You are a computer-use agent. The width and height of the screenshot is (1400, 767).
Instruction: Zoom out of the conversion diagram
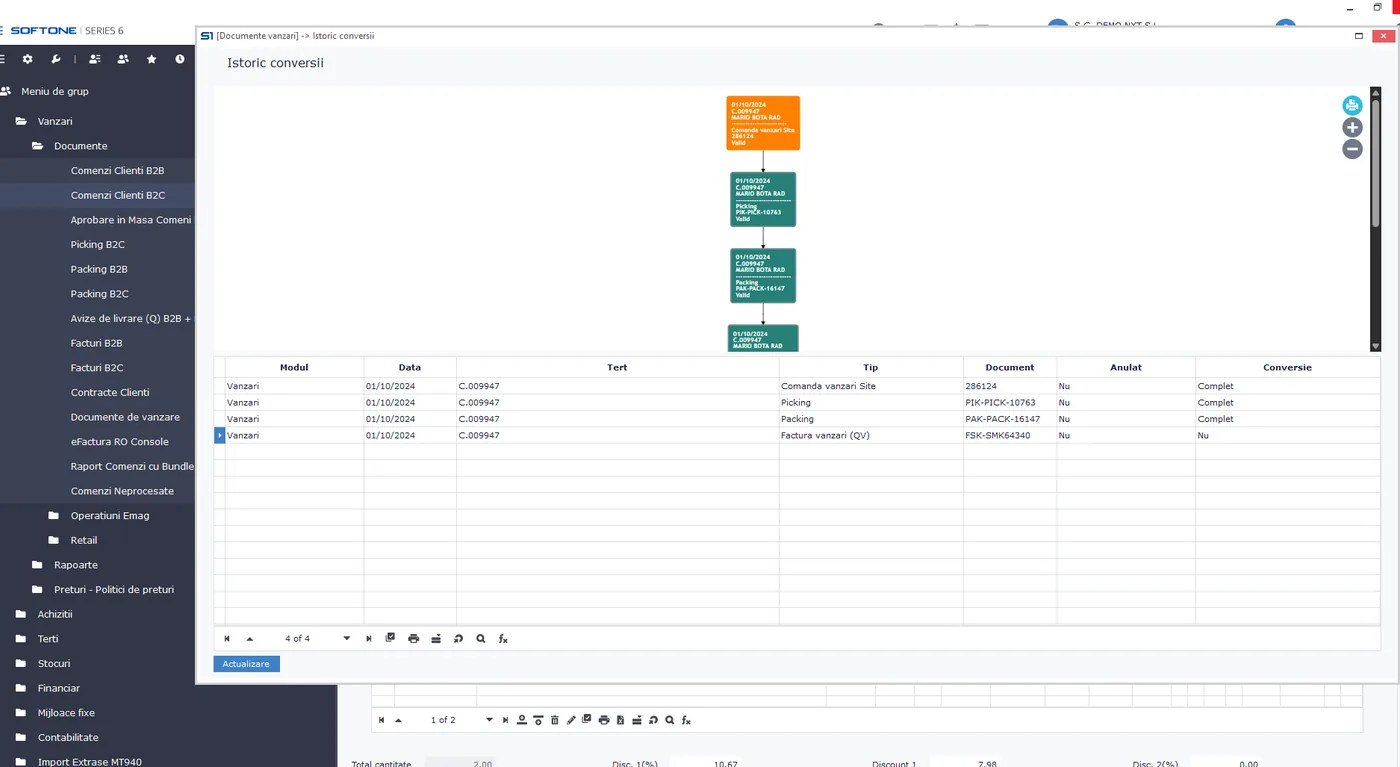(1352, 149)
